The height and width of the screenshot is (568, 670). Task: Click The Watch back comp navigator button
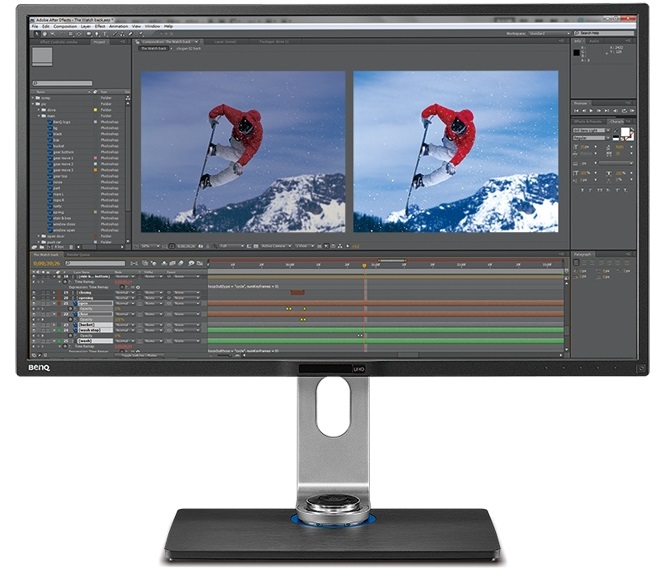(x=154, y=48)
